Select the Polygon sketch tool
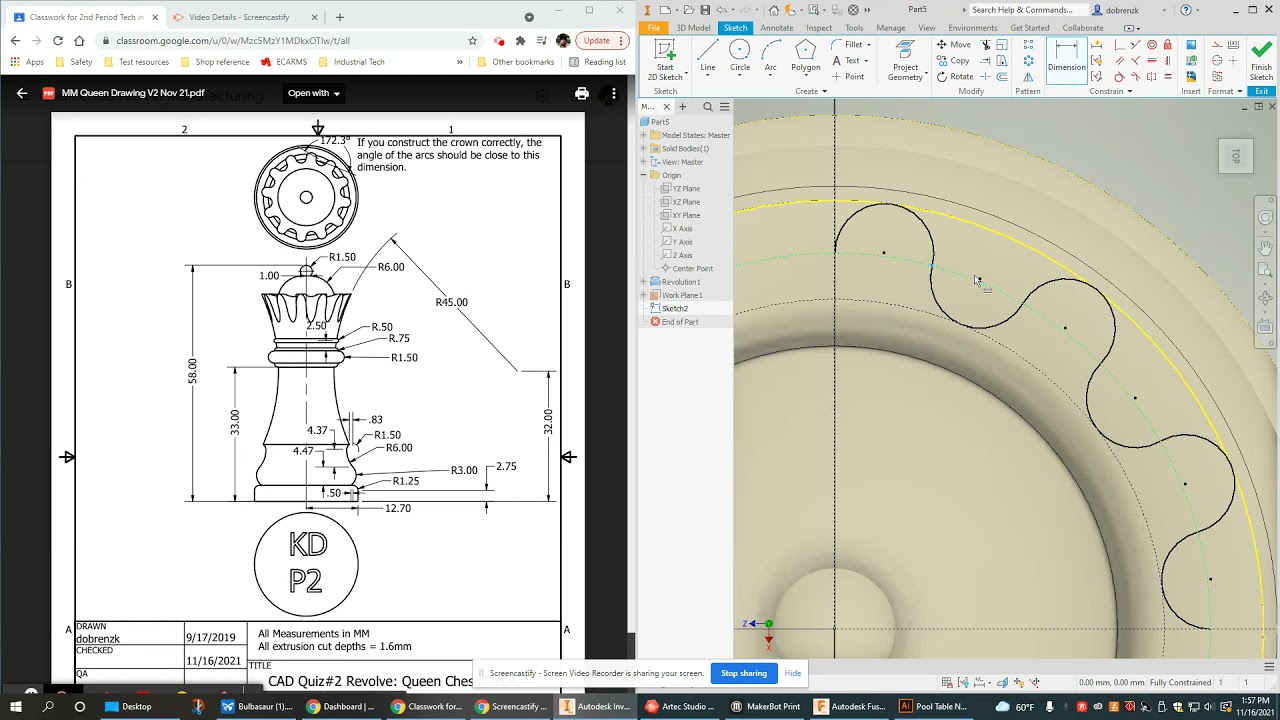1280x720 pixels. [x=806, y=56]
